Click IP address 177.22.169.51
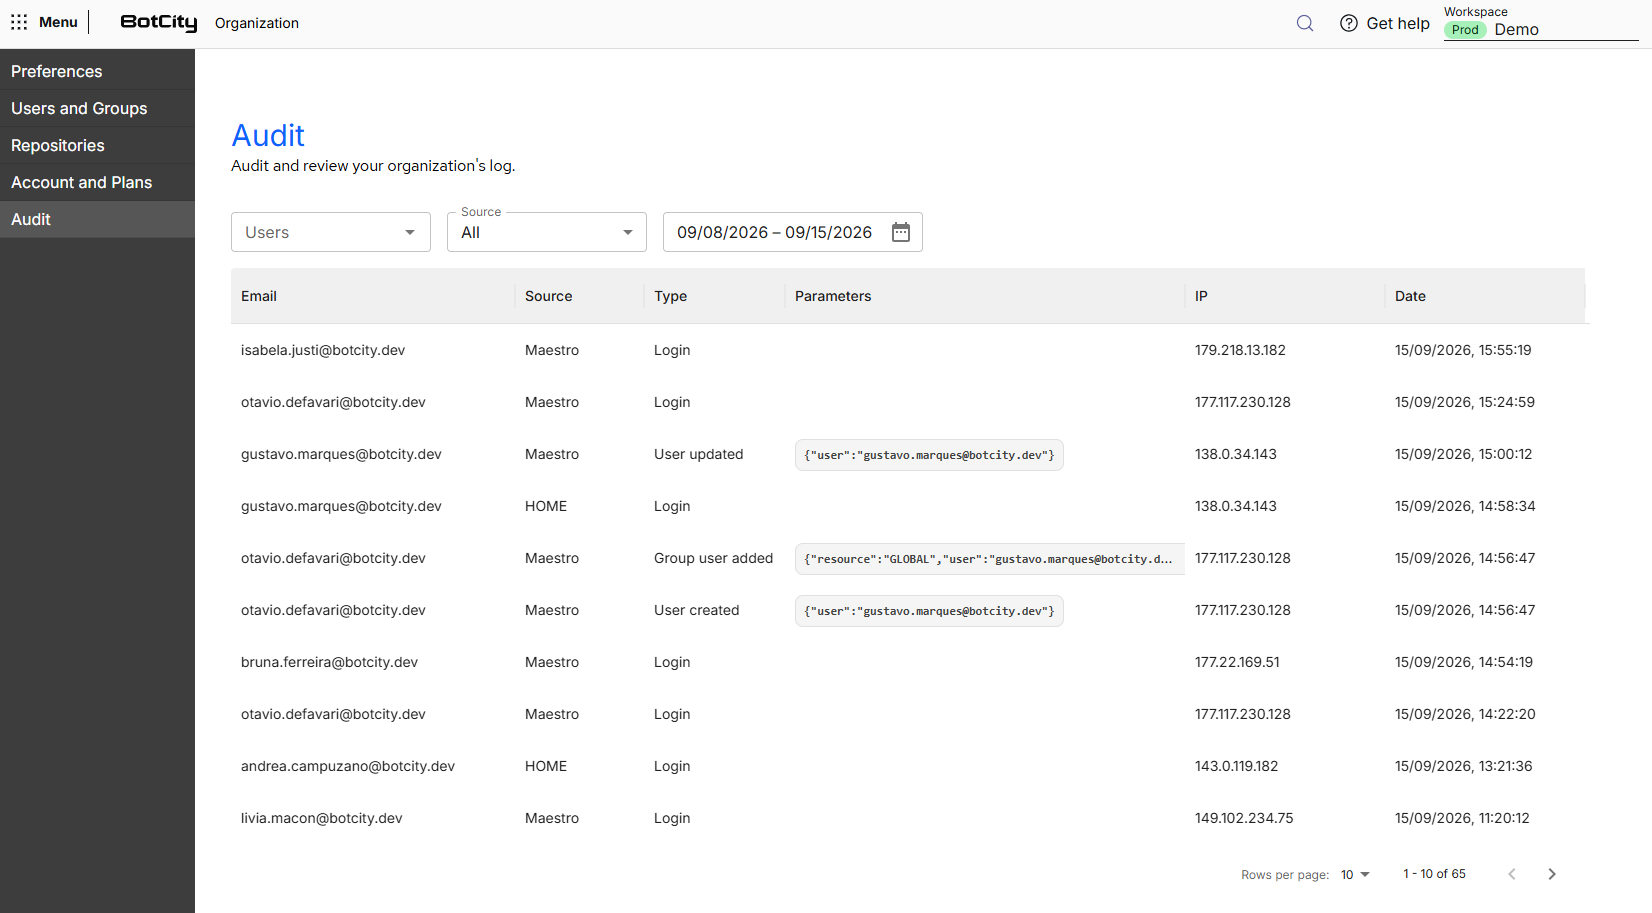Viewport: 1652px width, 913px height. tap(1237, 662)
